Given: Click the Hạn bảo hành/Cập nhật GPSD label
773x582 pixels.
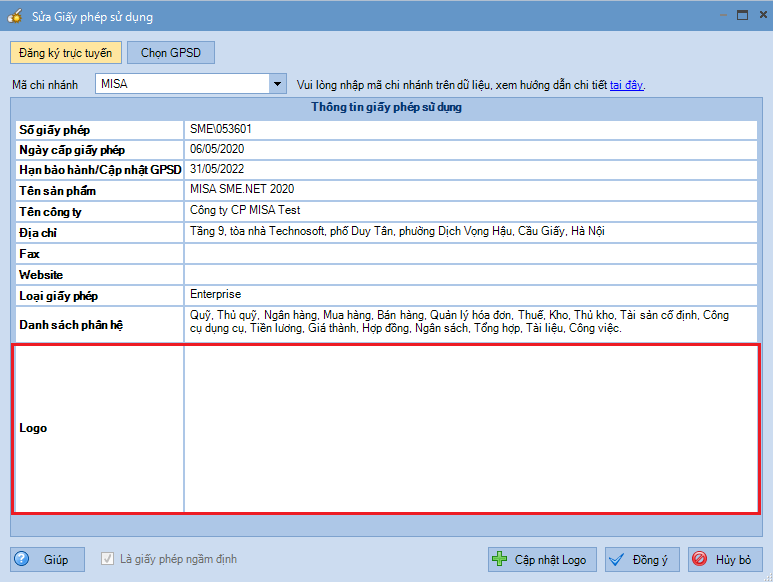Looking at the screenshot, I should (101, 170).
